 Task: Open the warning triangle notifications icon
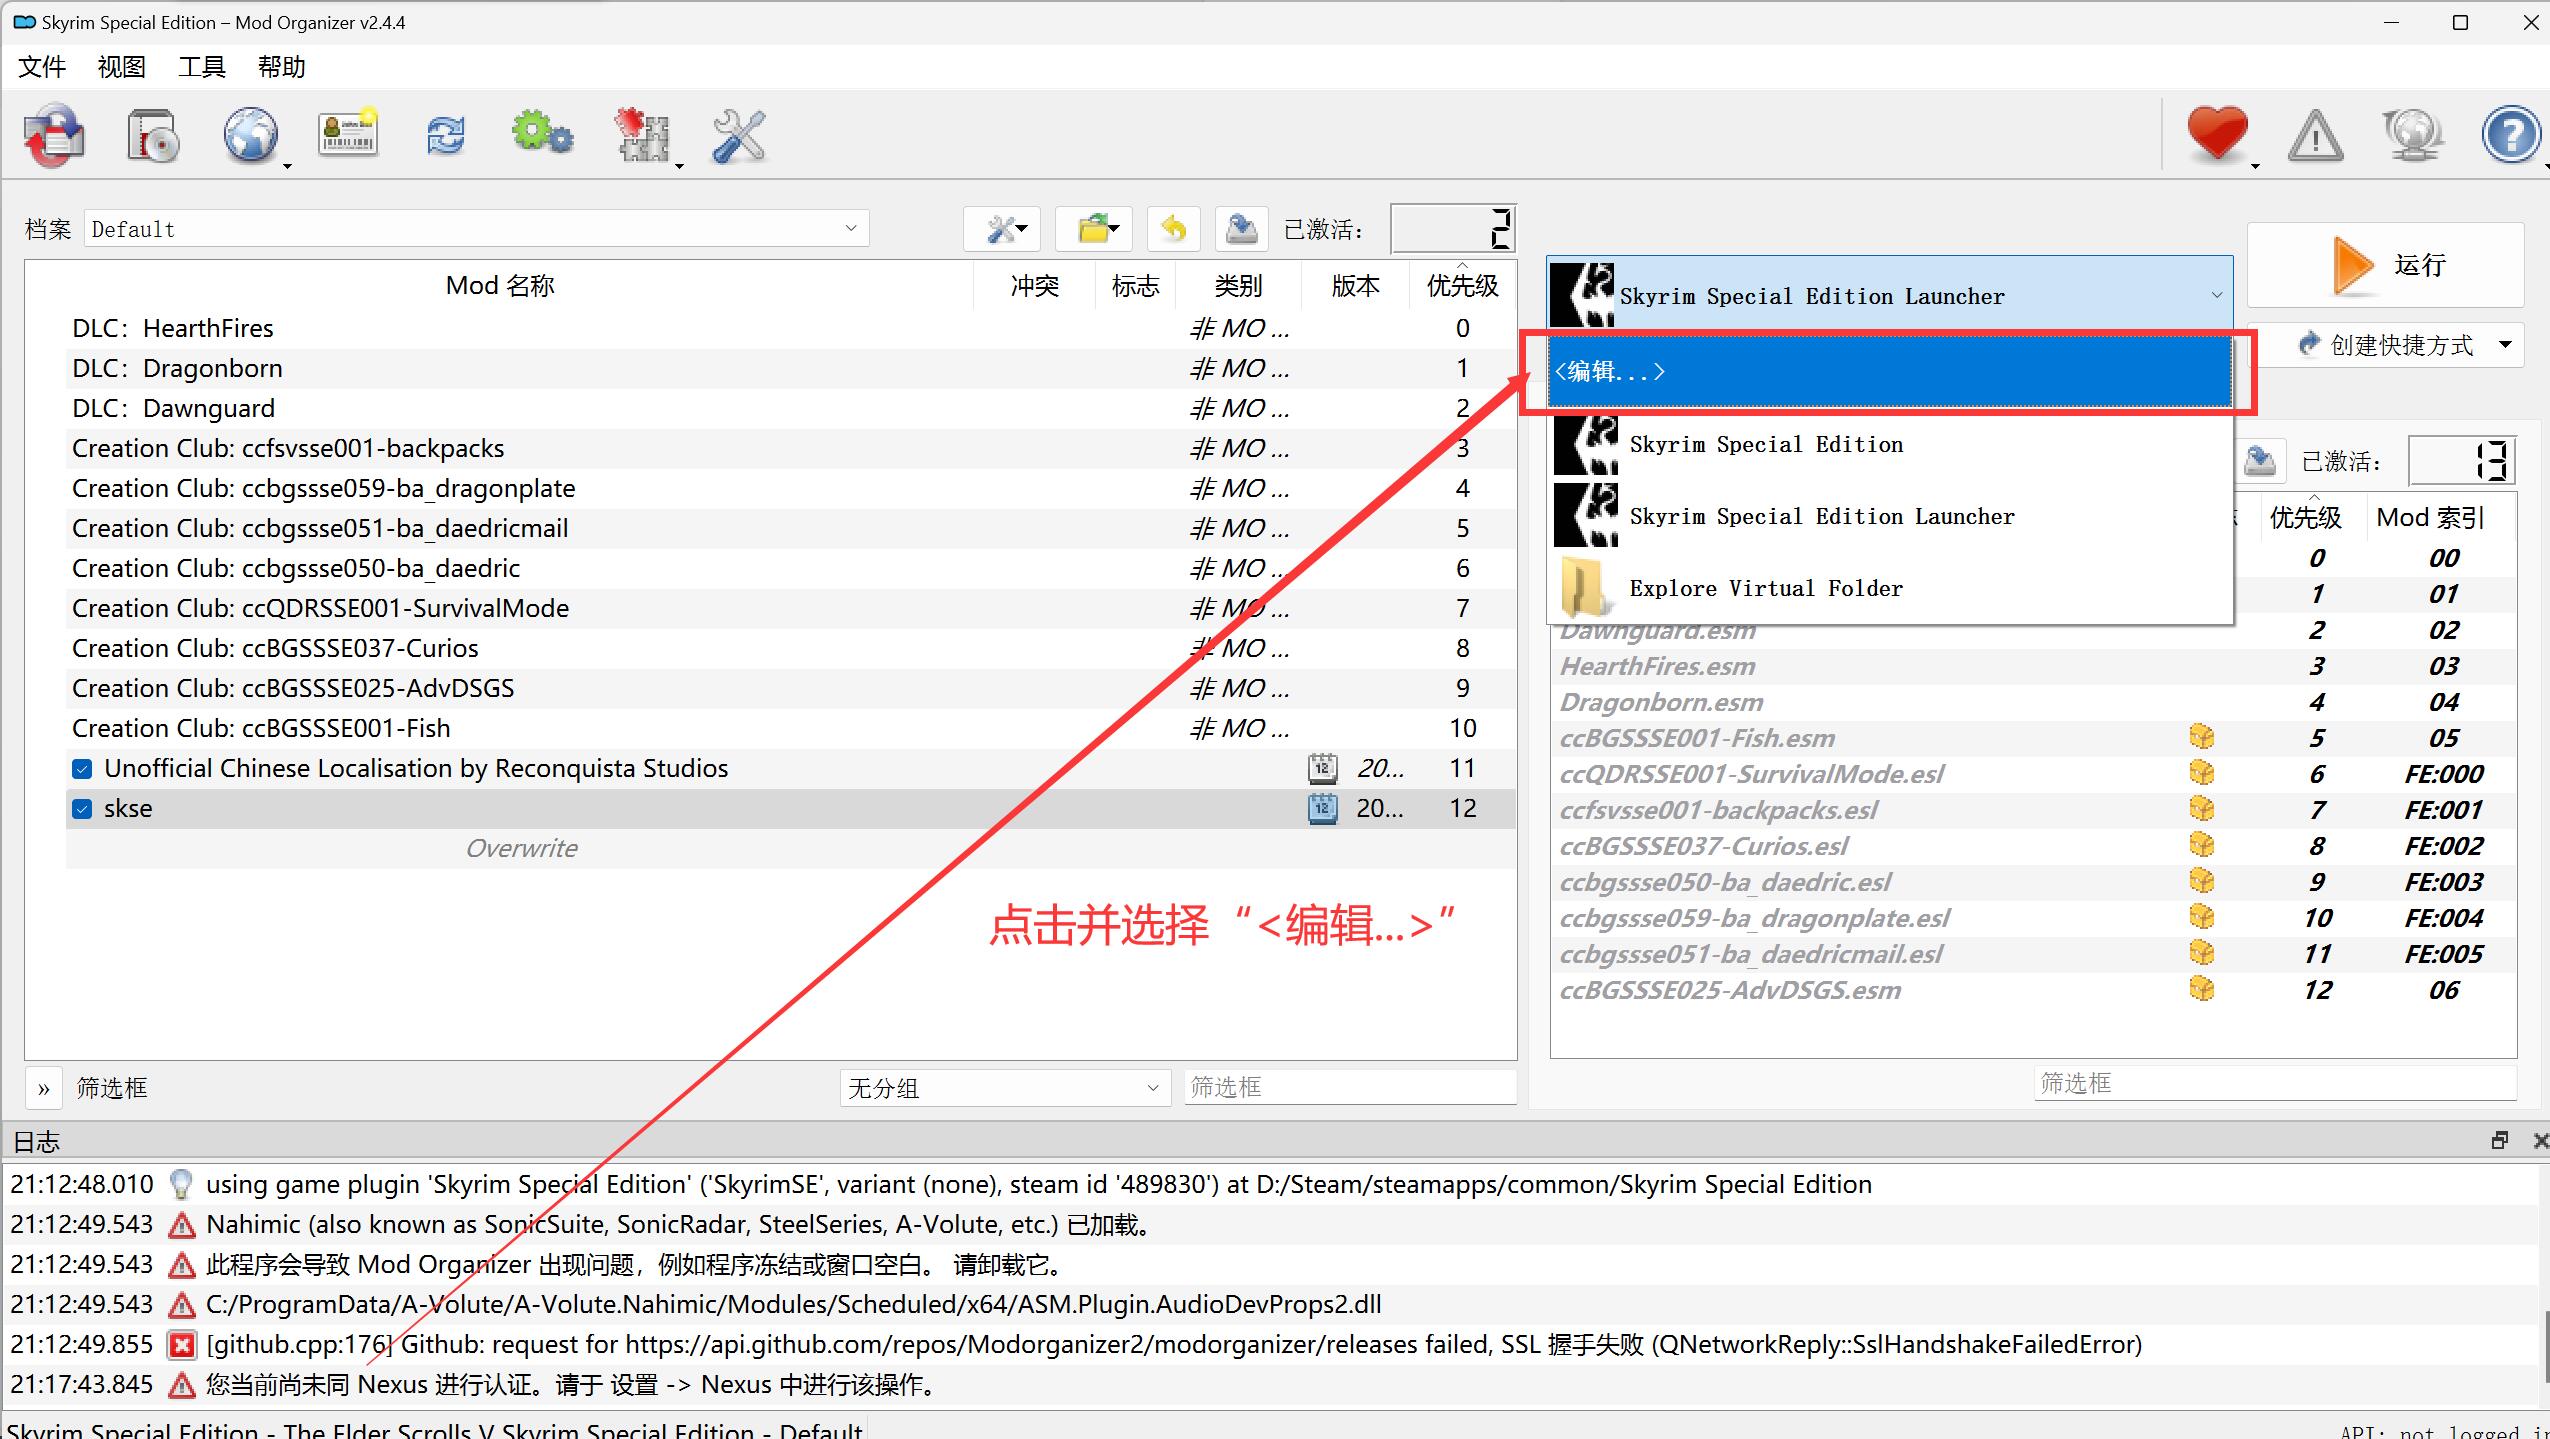tap(2315, 137)
